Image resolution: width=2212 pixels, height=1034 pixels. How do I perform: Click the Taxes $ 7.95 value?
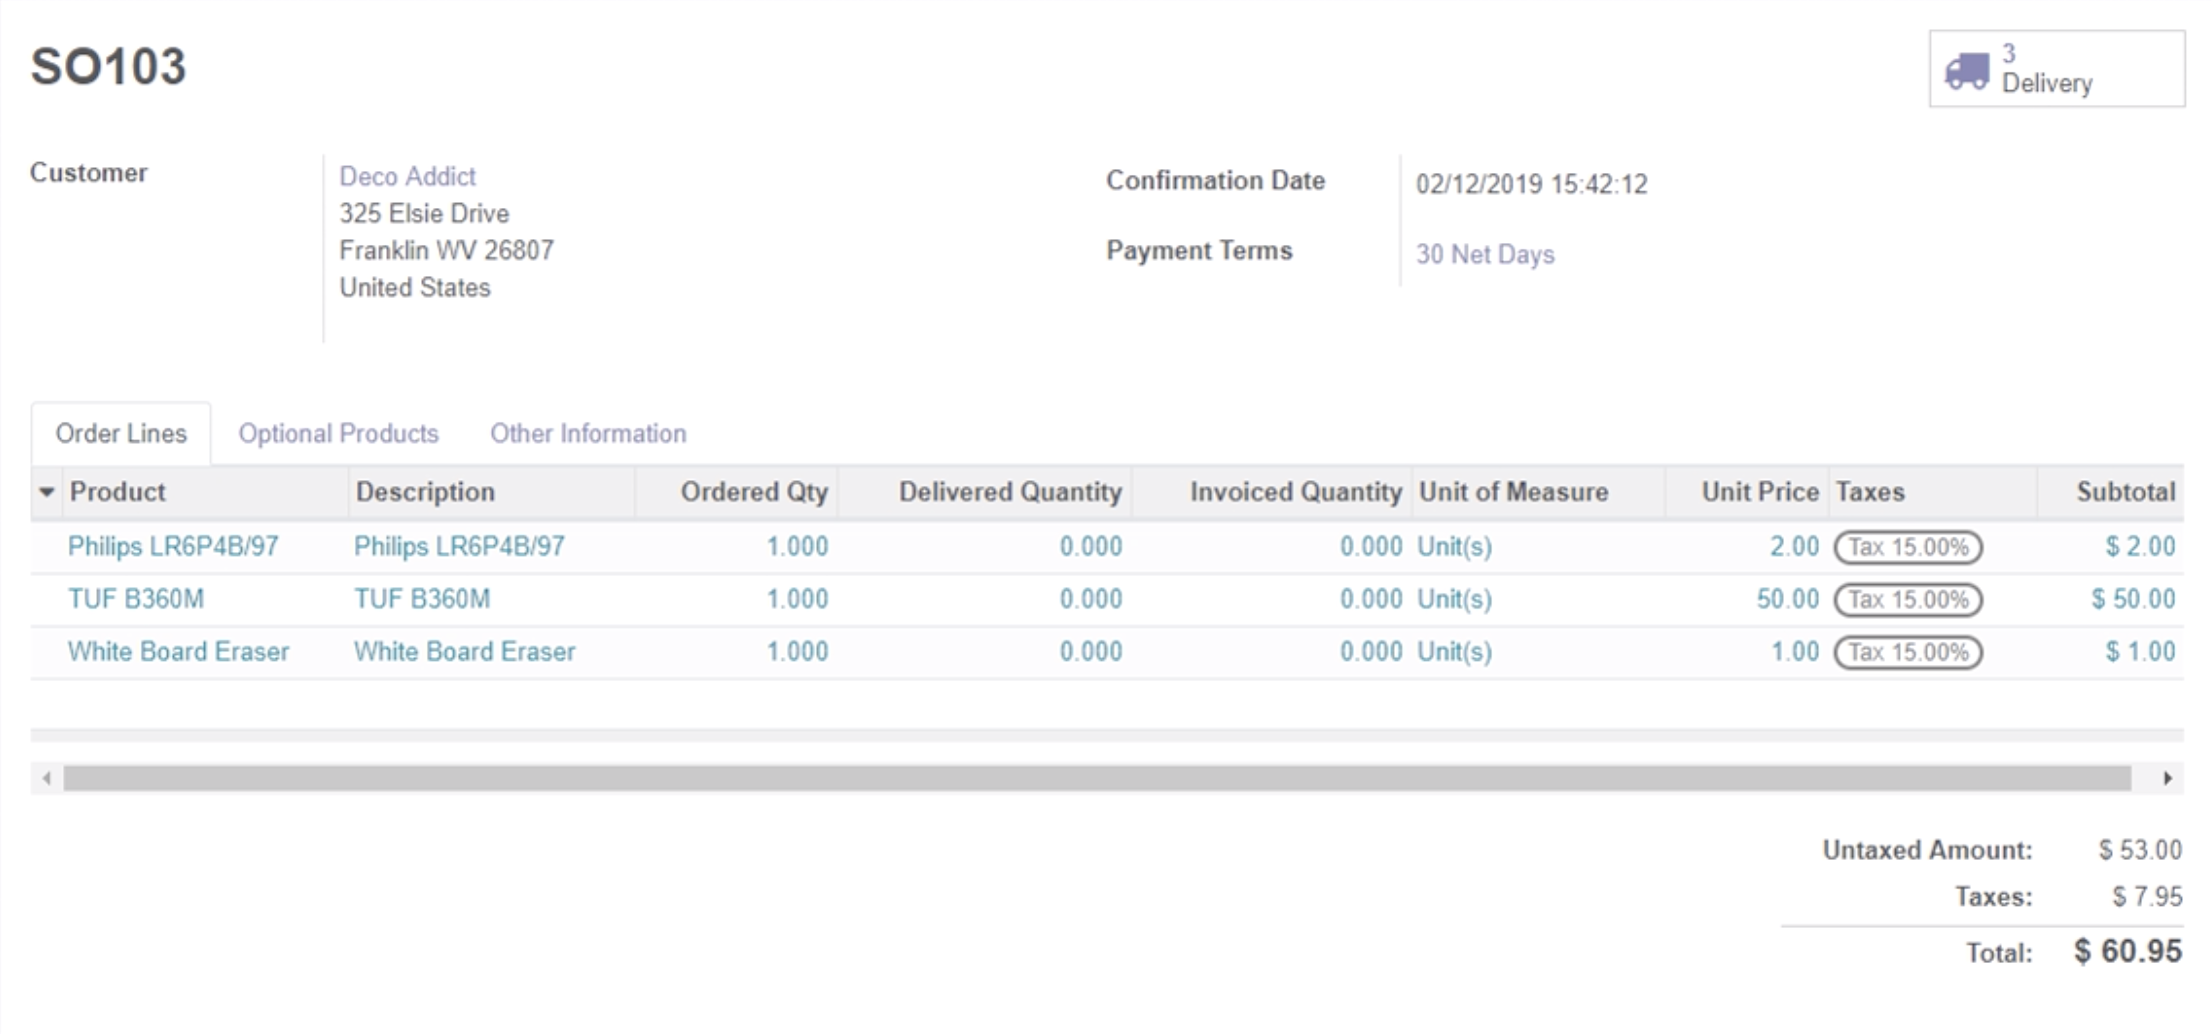[x=2147, y=896]
